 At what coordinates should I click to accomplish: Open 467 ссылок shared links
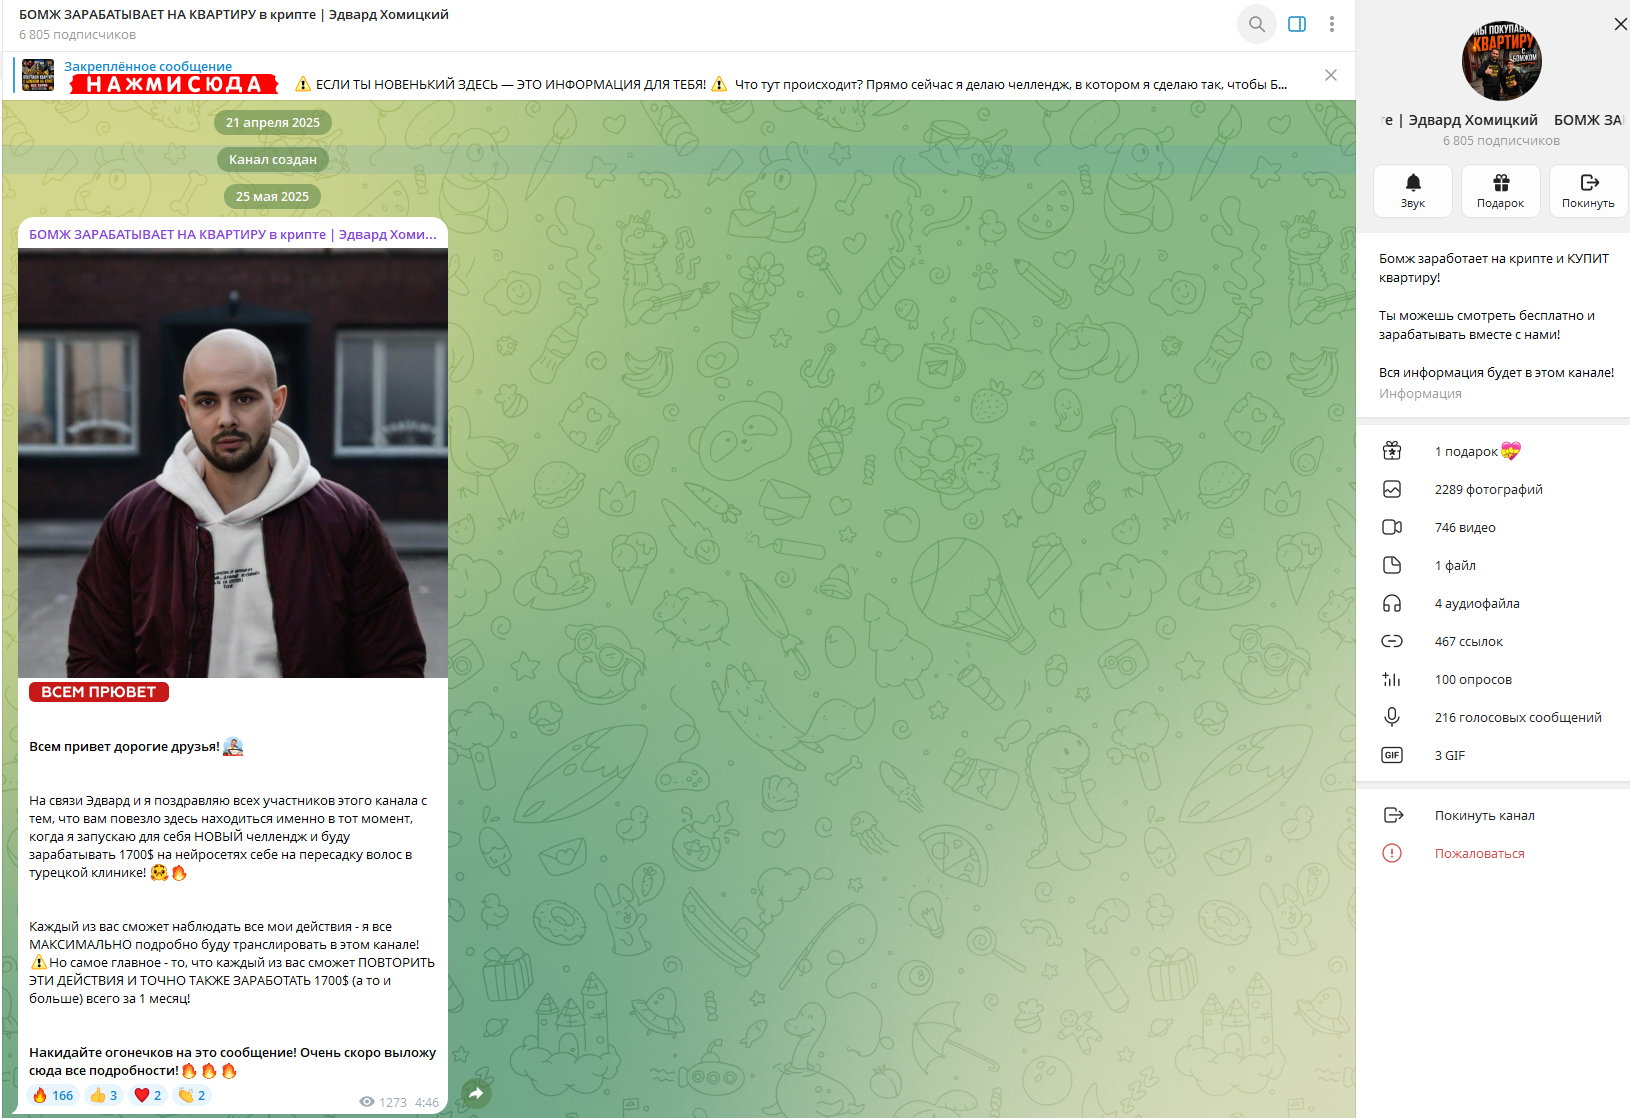(1493, 641)
